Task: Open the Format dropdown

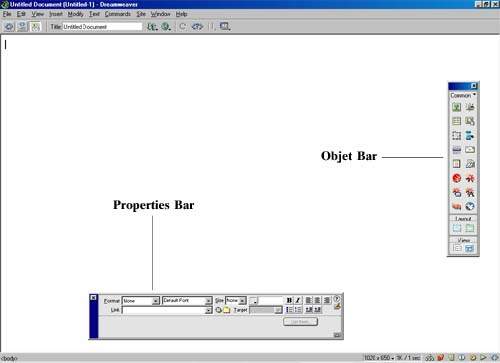Action: point(140,301)
